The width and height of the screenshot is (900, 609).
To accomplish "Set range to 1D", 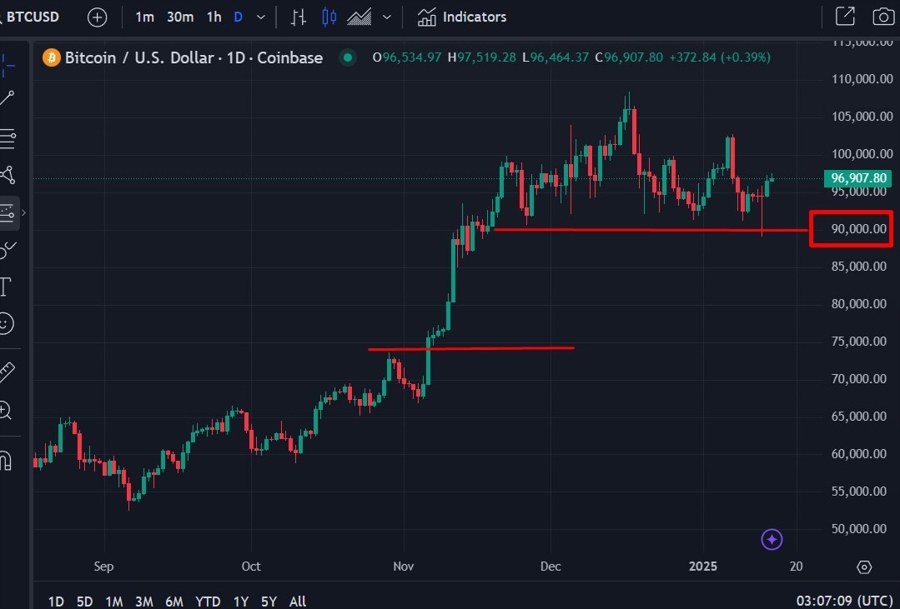I will (x=56, y=601).
